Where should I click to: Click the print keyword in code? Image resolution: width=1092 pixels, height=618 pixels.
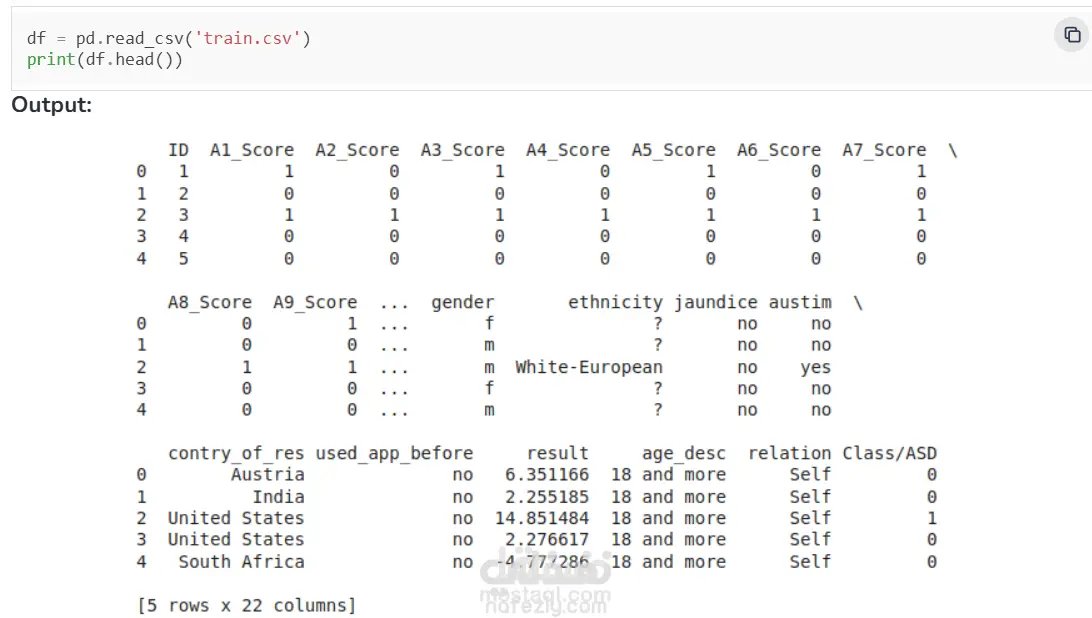coord(51,60)
